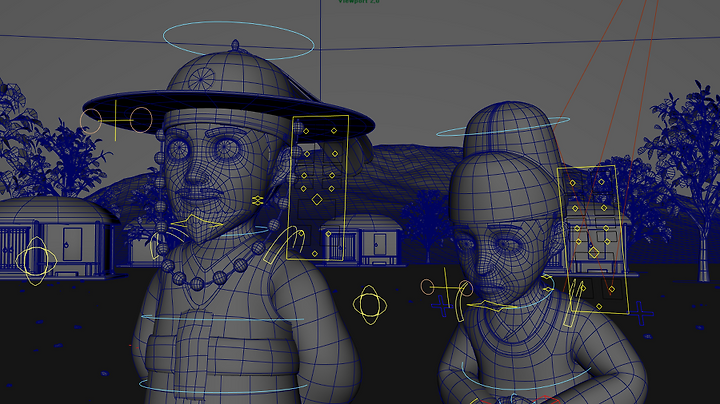Screen dimensions: 720x404
Task: Select yellow cross between hat character's eye-aim circles
Action: (116, 120)
